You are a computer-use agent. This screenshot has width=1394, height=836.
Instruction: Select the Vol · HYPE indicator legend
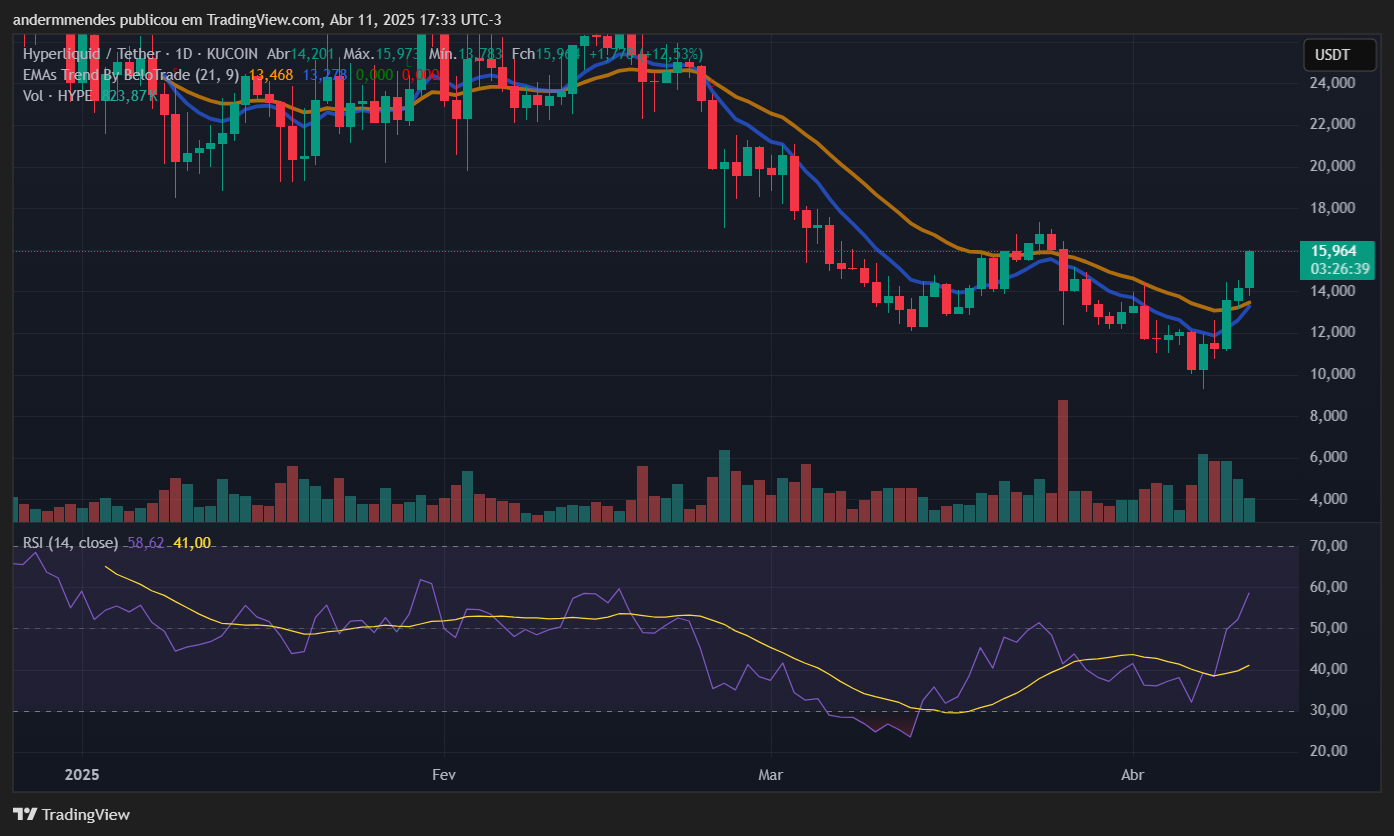point(57,95)
